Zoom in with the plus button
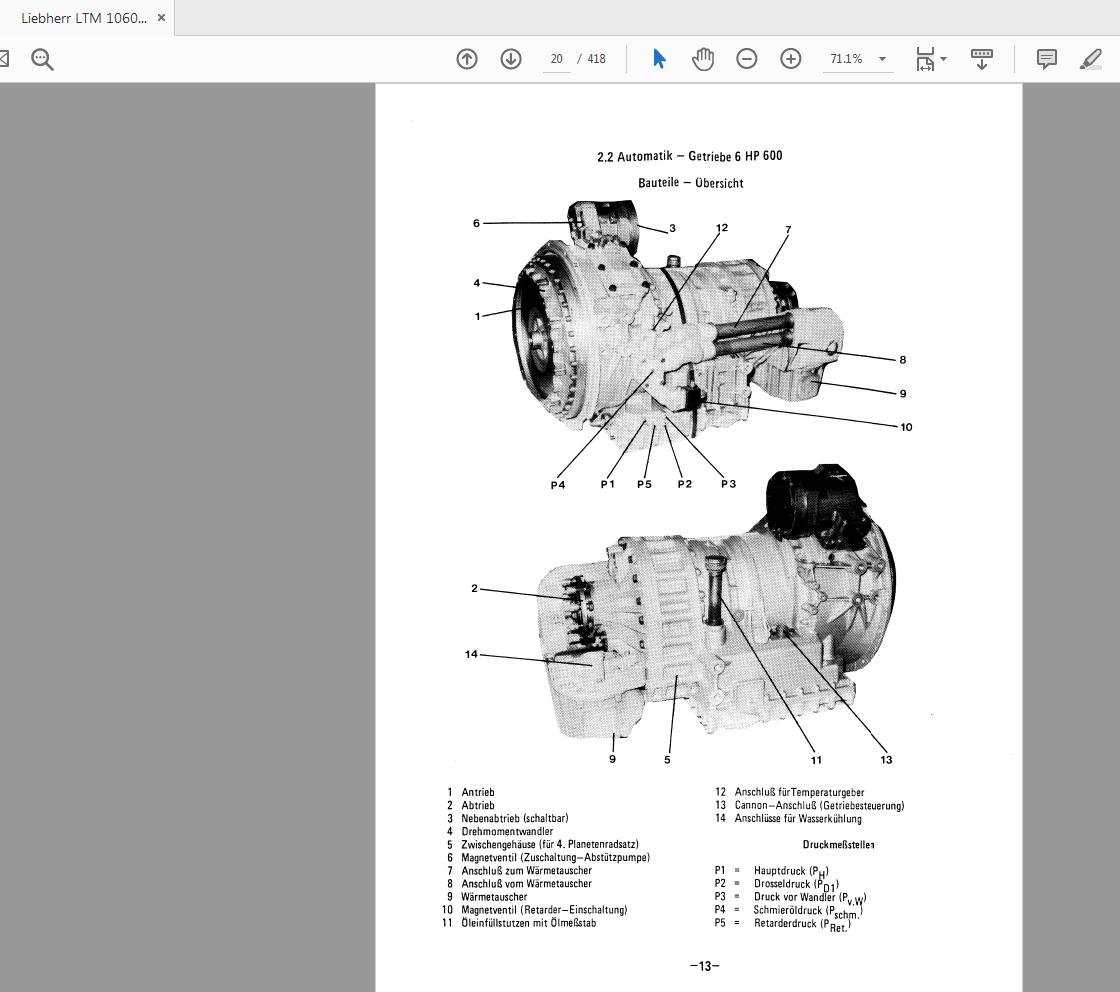The height and width of the screenshot is (992, 1120). (791, 59)
